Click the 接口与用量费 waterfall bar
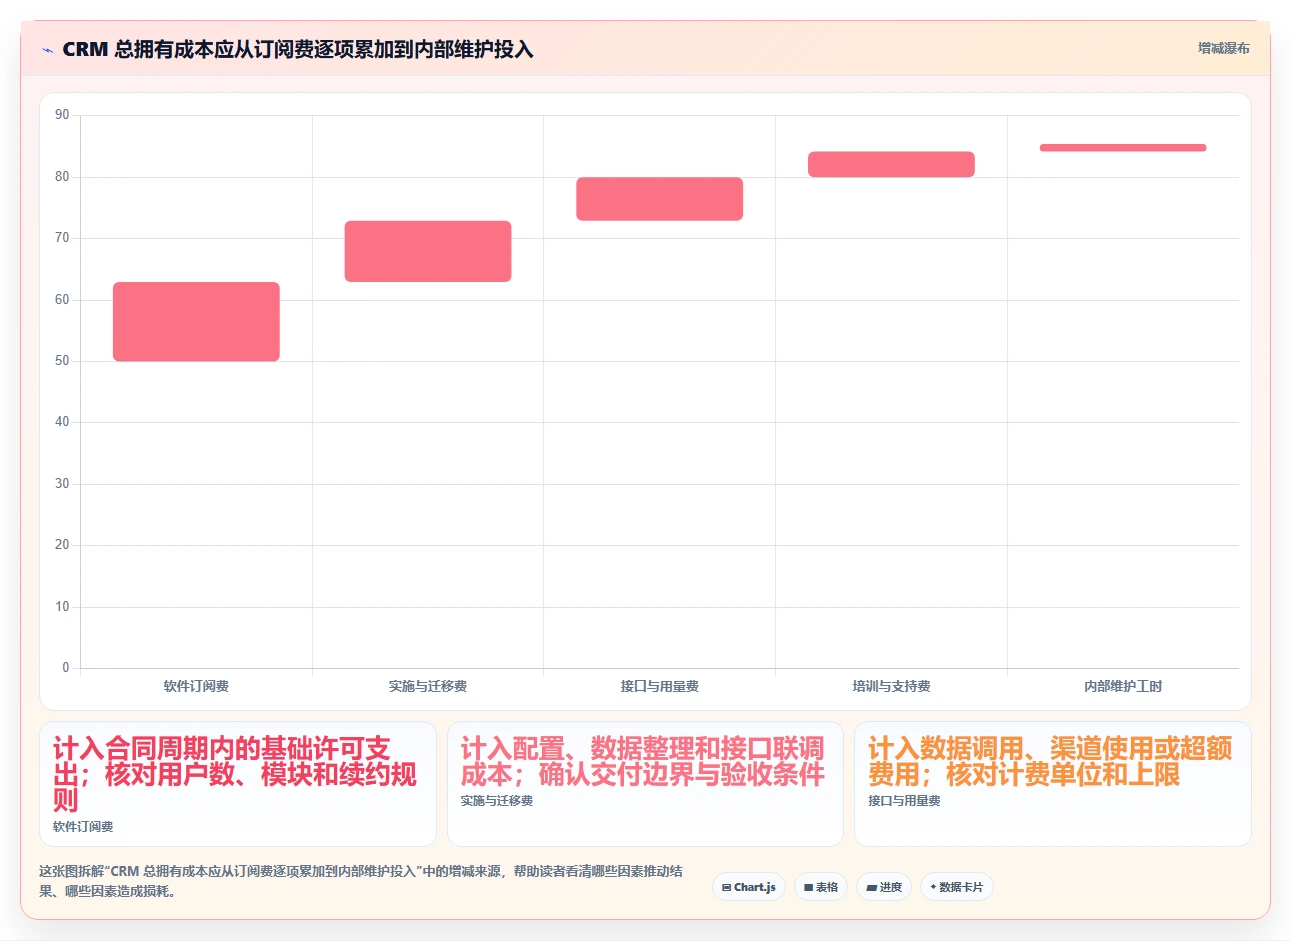1291x941 pixels. tap(660, 199)
